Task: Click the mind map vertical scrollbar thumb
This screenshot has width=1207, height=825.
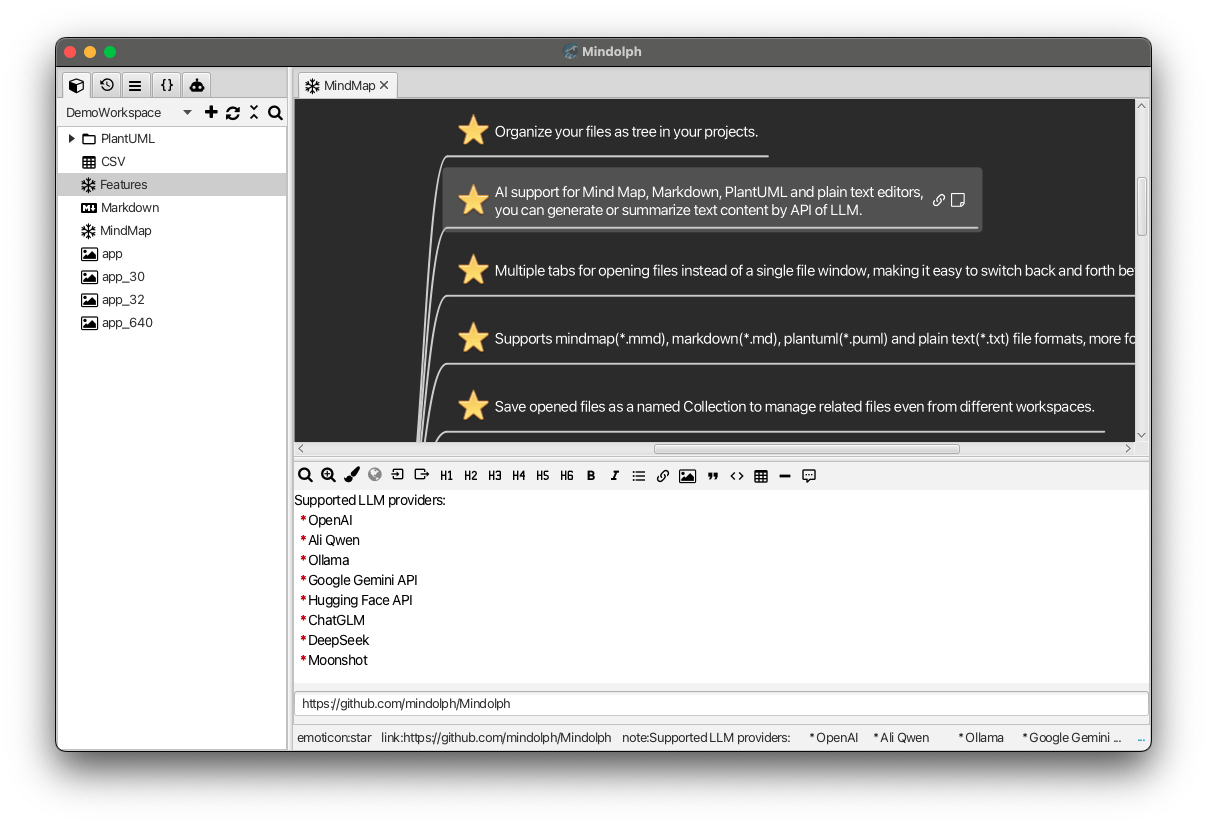Action: 1142,207
